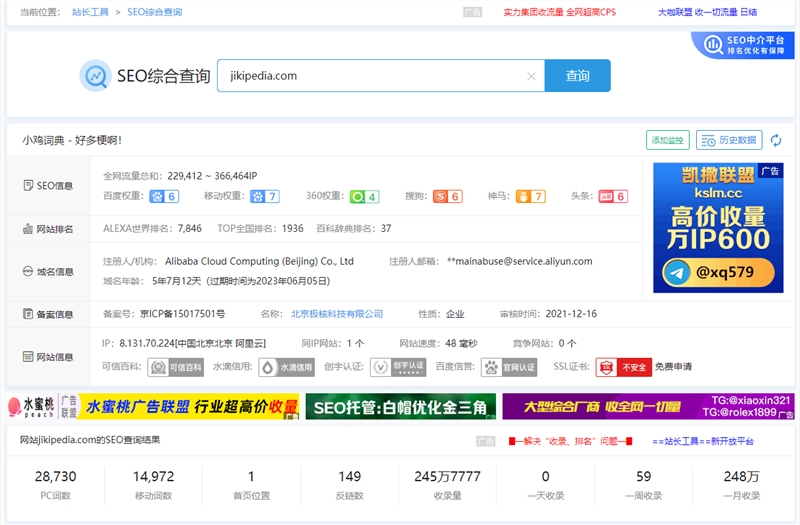Click the 一天收录 value 0
Image resolution: width=800 pixels, height=525 pixels.
point(545,477)
